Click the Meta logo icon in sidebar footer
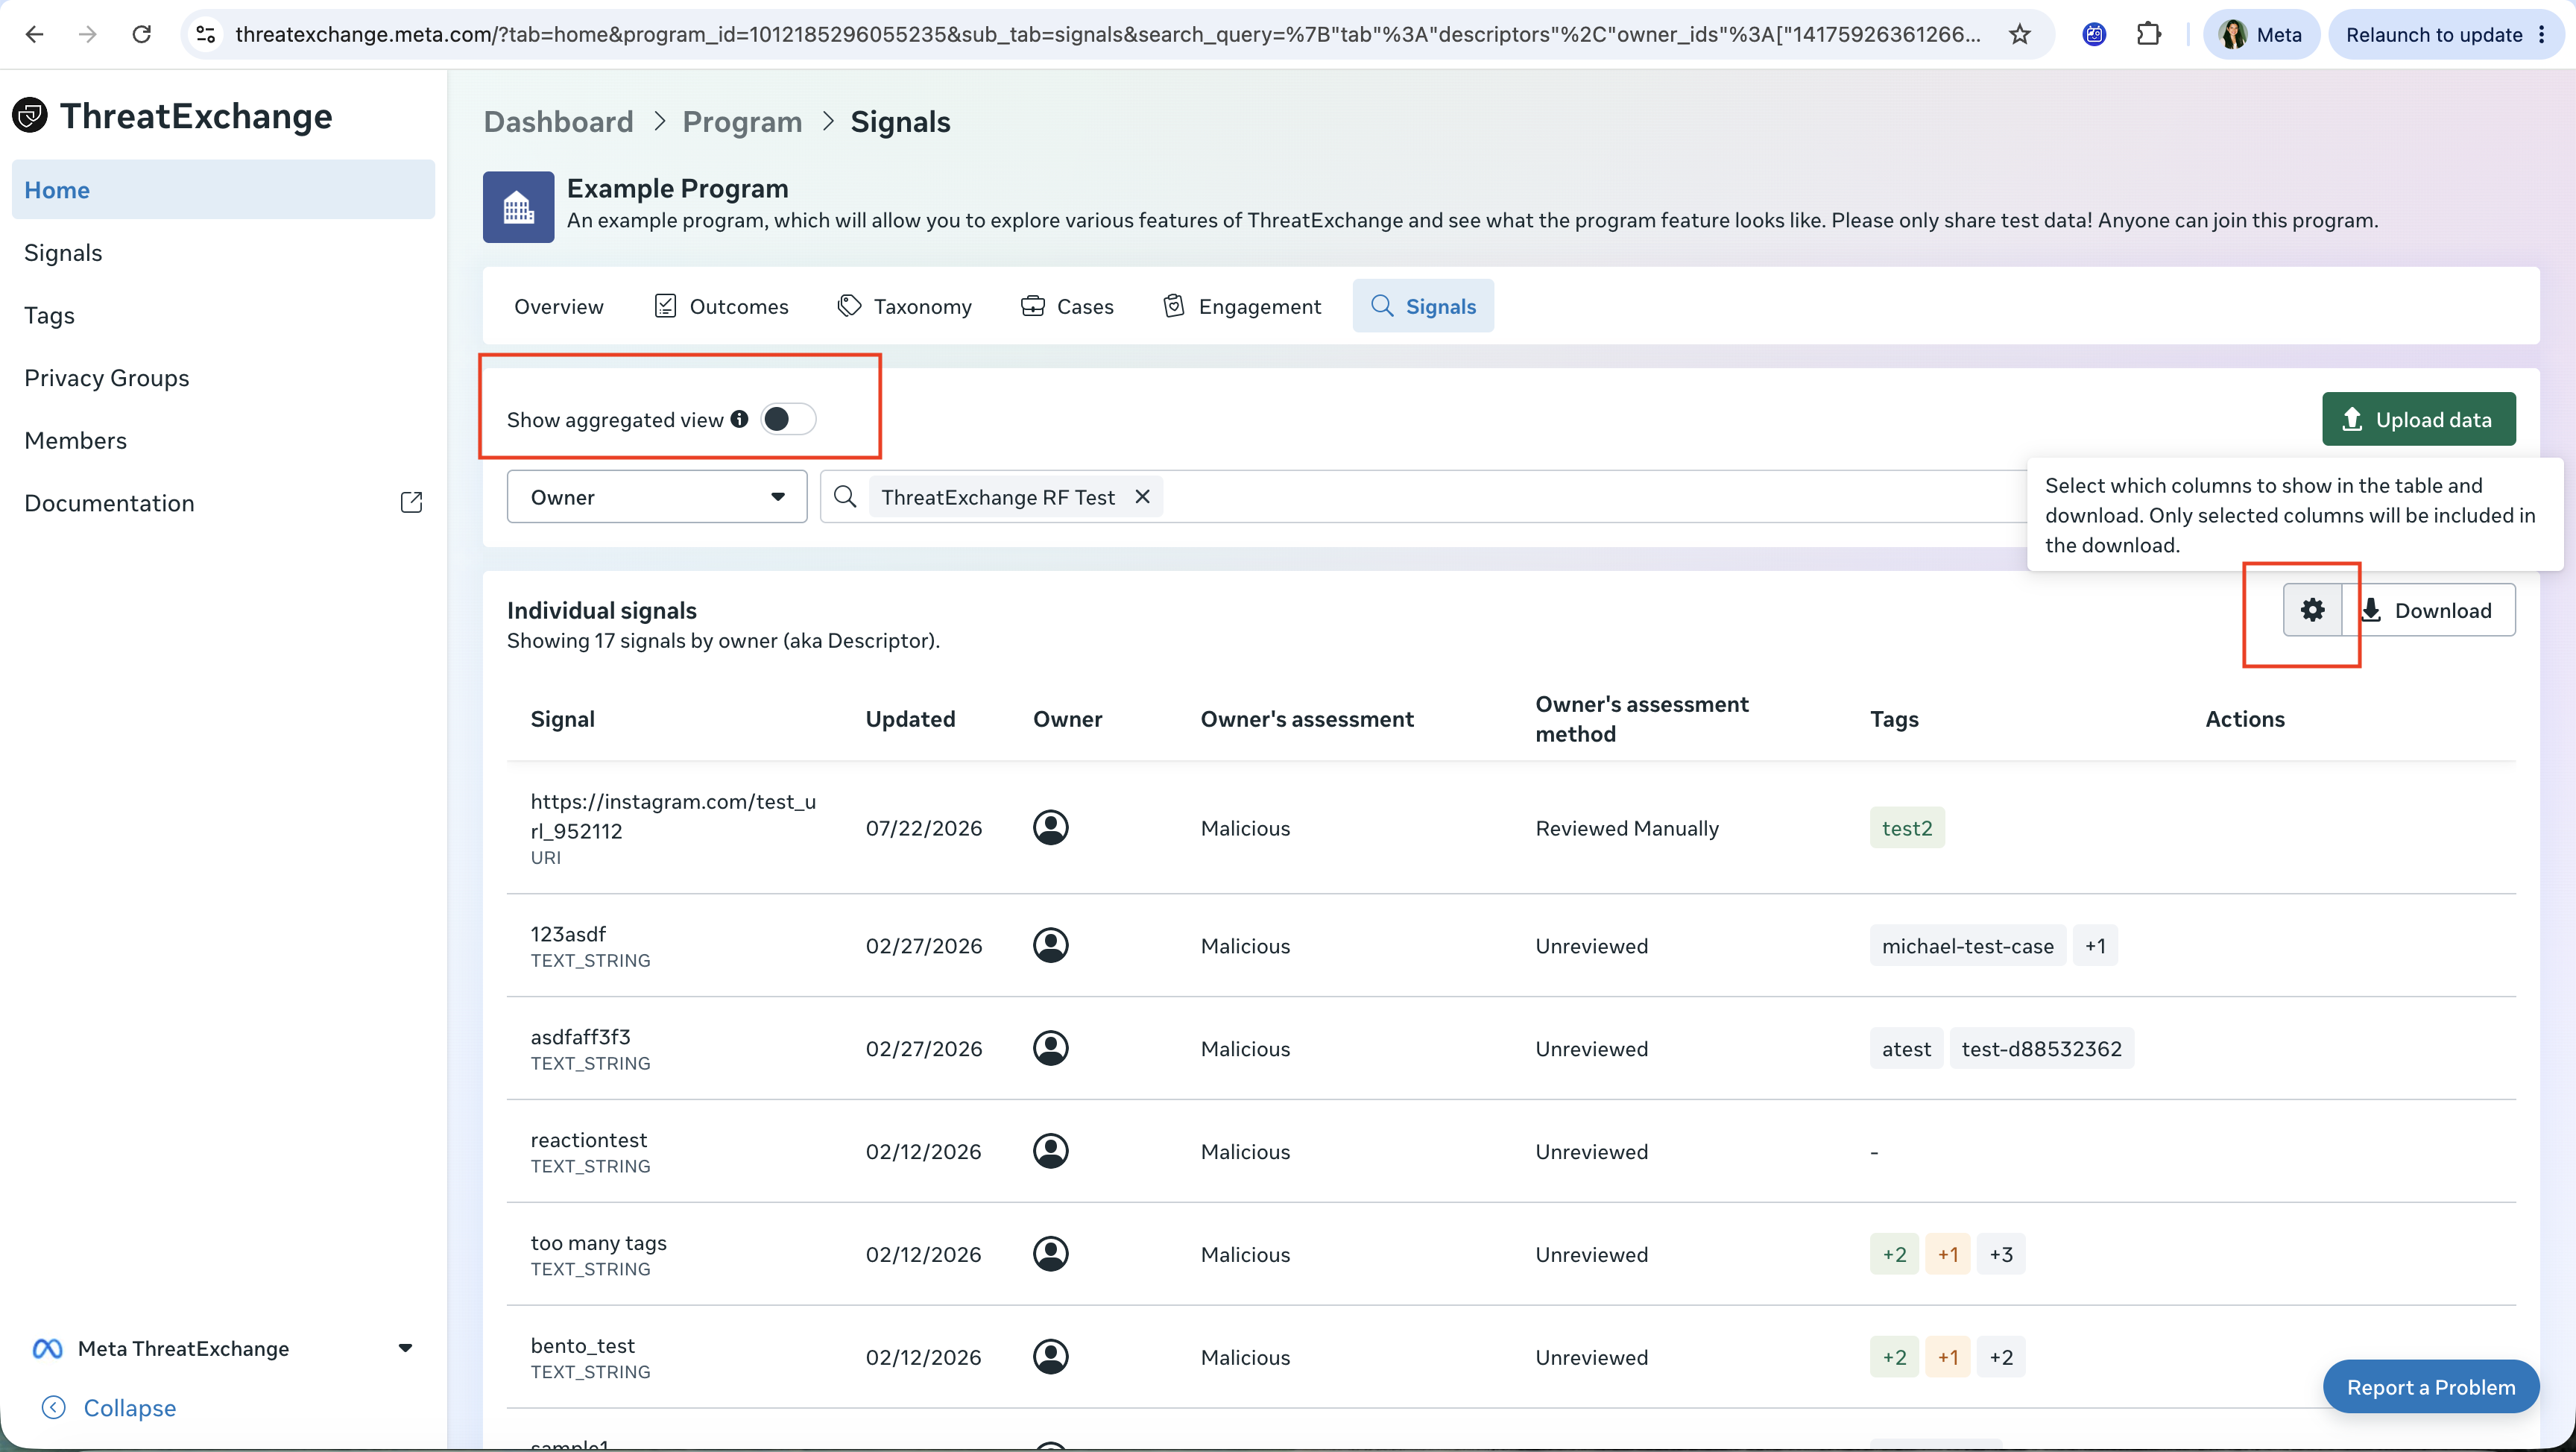Viewport: 2576px width, 1452px height. tap(47, 1349)
